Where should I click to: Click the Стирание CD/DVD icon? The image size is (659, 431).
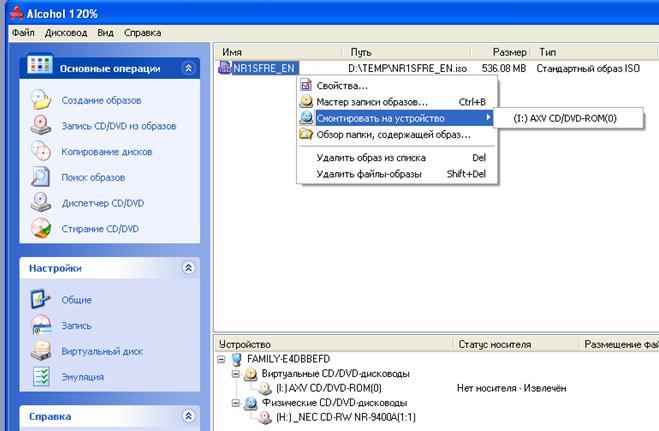click(x=40, y=228)
